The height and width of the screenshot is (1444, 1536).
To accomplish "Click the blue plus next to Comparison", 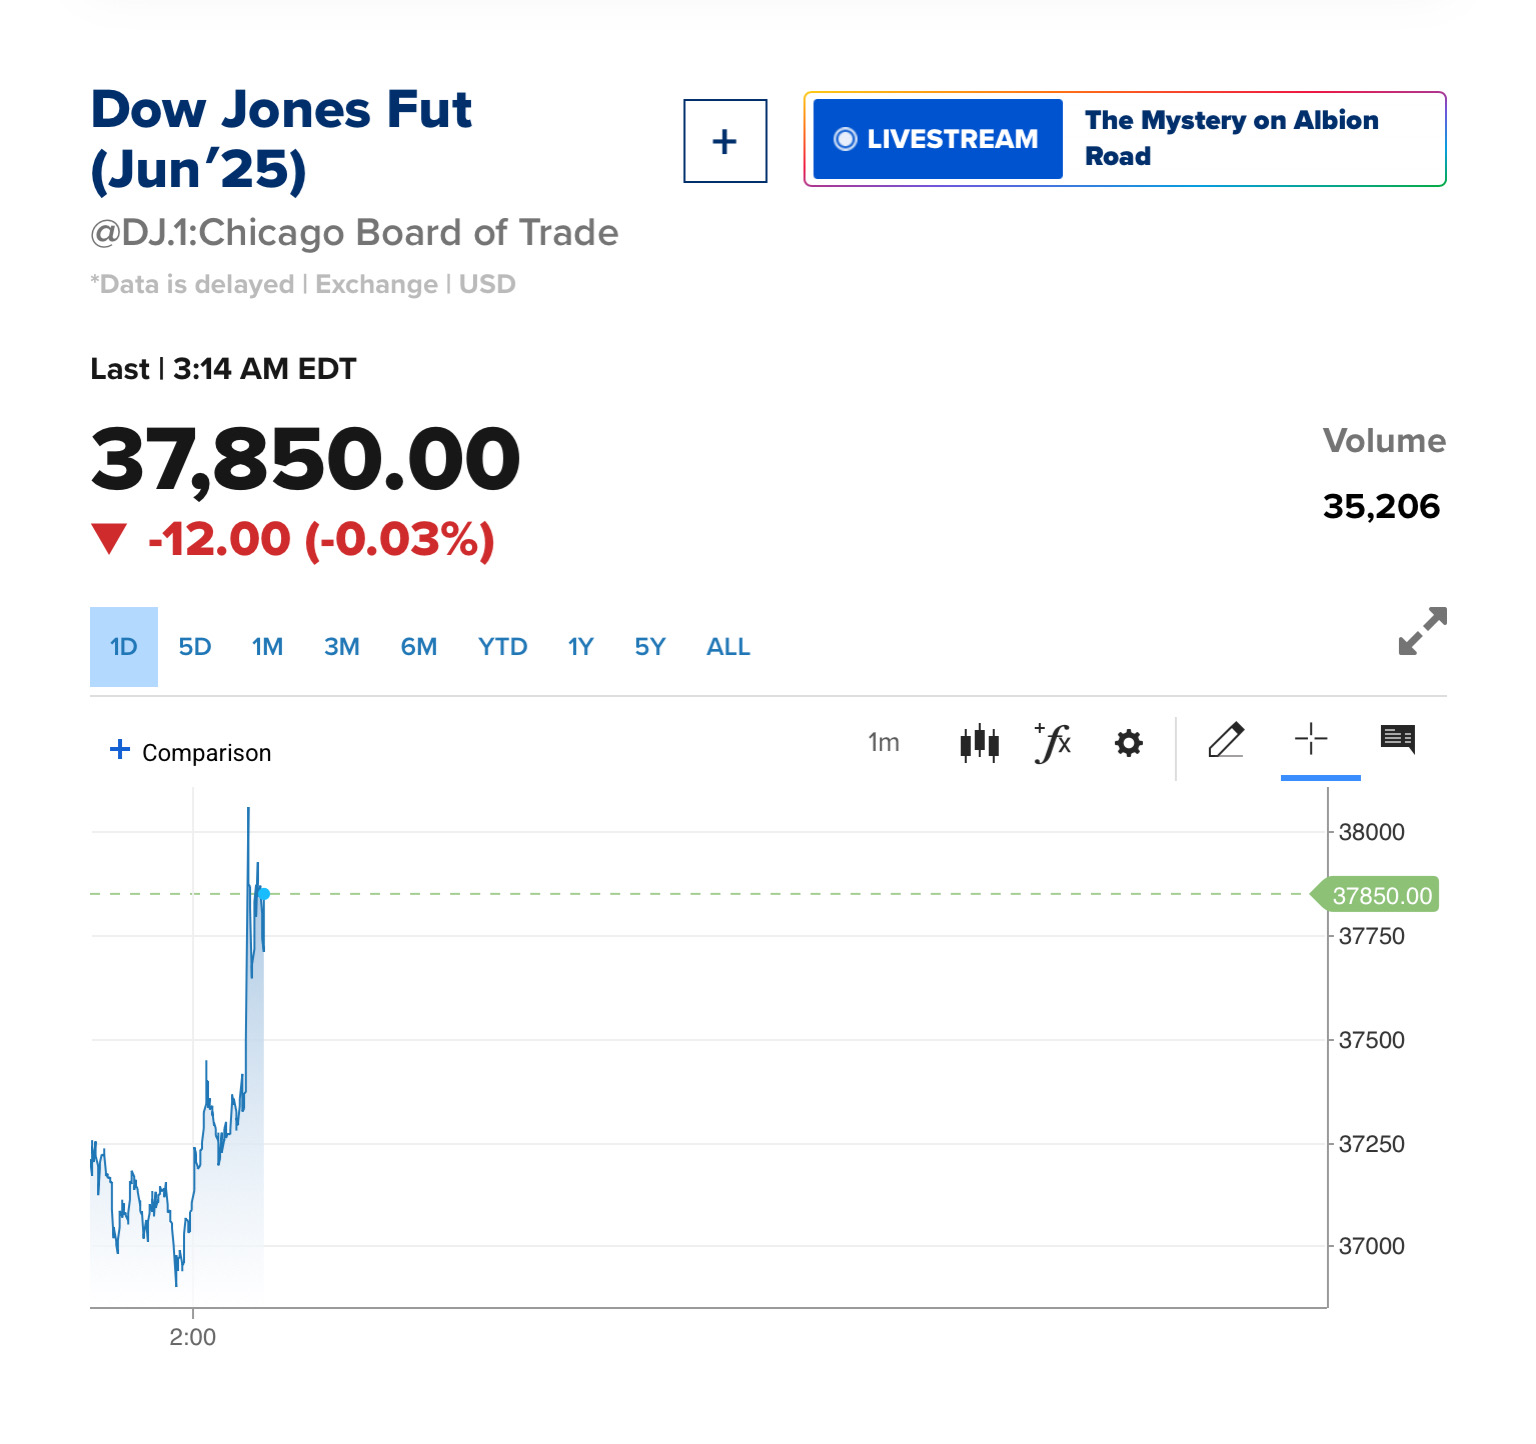I will [120, 750].
